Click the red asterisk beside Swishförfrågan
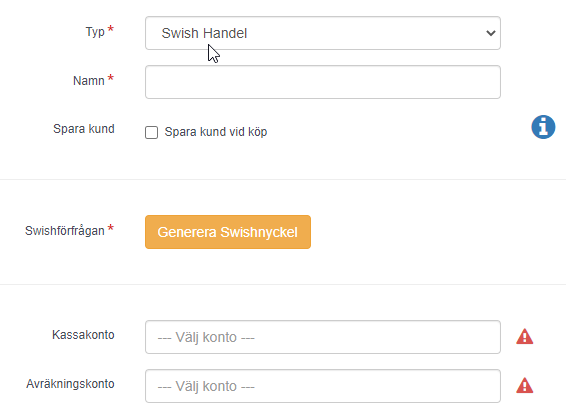566x408 pixels. [x=111, y=228]
